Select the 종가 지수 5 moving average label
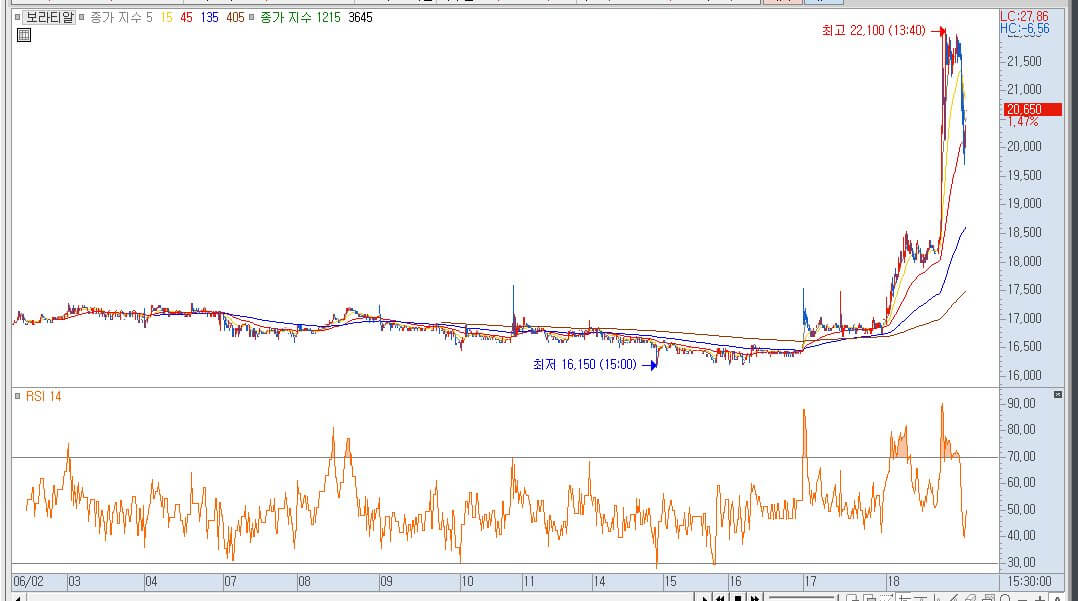 click(x=121, y=17)
